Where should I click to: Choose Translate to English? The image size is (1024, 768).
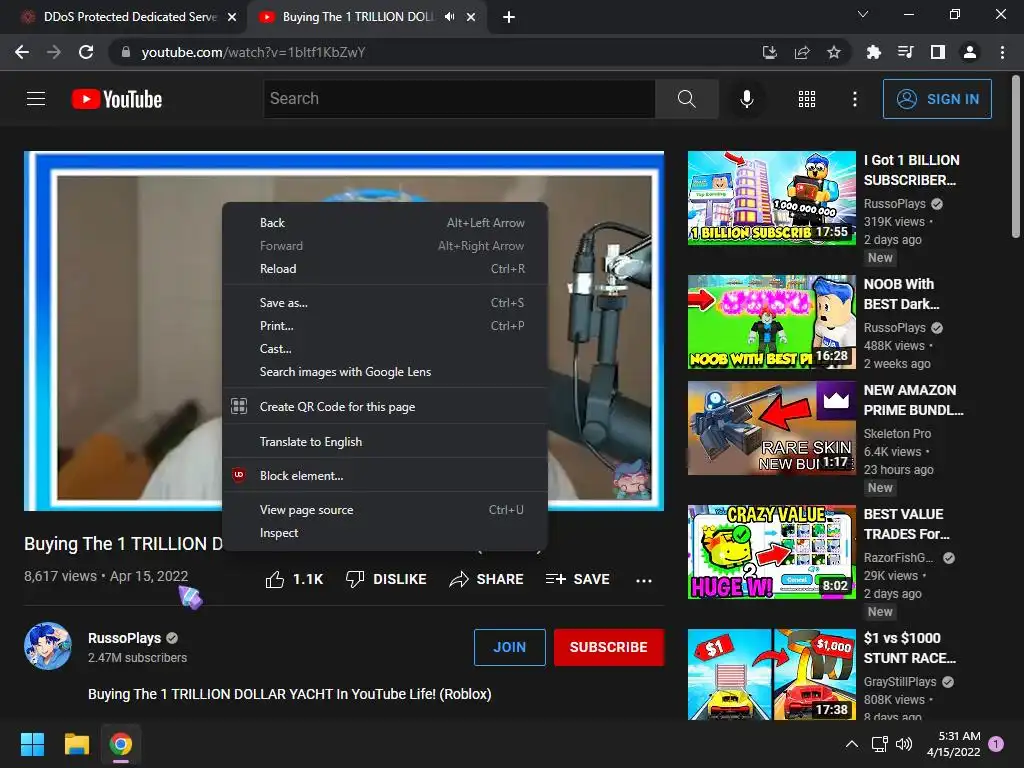tap(385, 441)
